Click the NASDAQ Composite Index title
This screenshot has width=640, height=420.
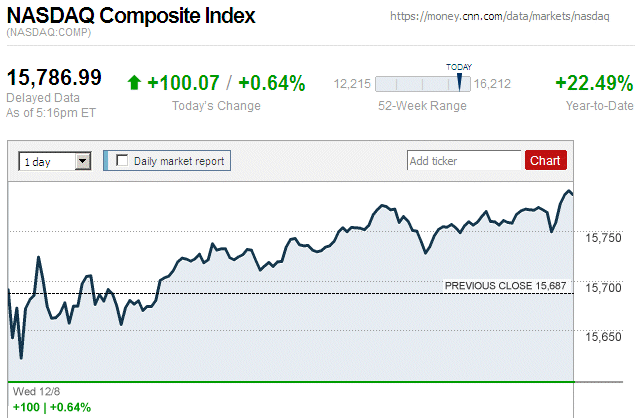click(x=131, y=16)
